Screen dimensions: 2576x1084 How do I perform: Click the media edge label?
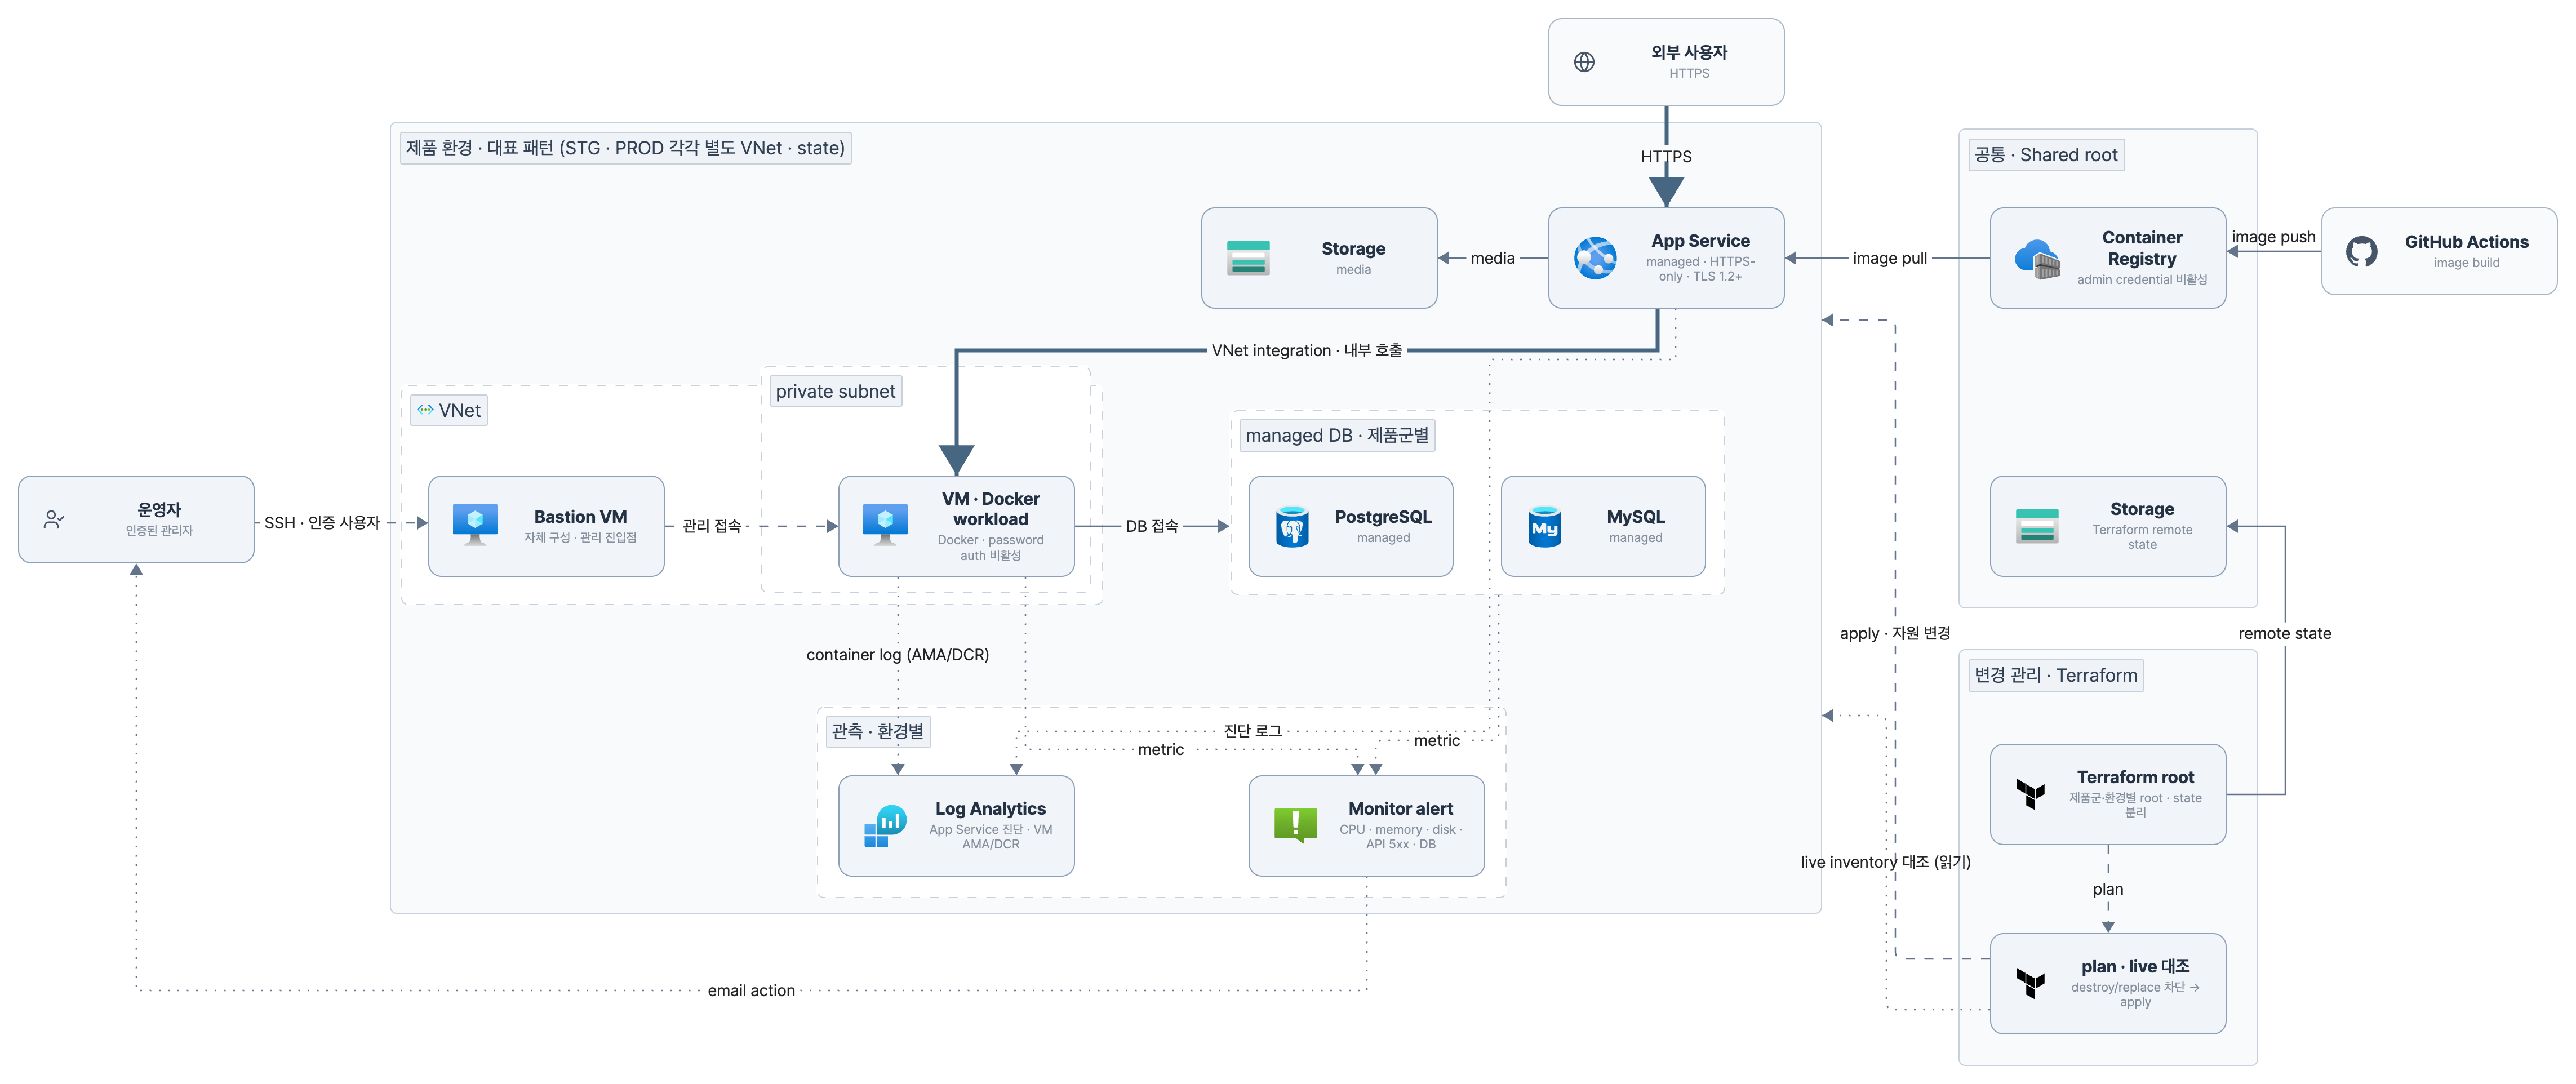coord(1492,258)
